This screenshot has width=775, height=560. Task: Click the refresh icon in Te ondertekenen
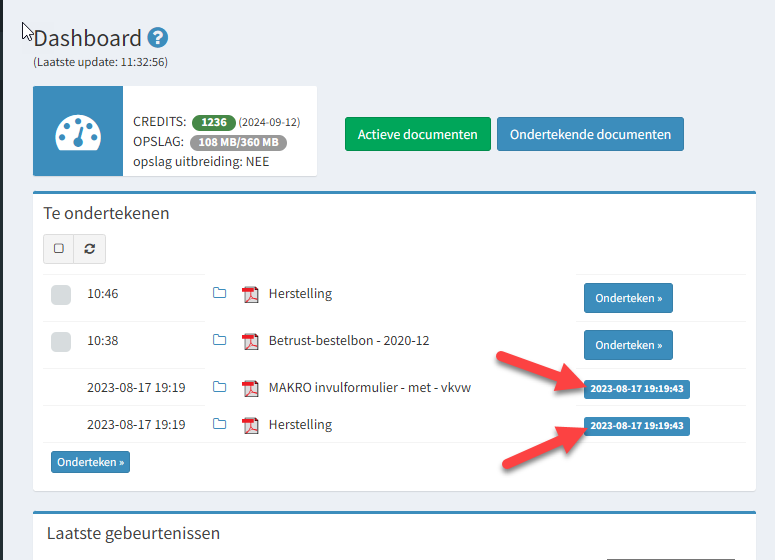pos(89,249)
